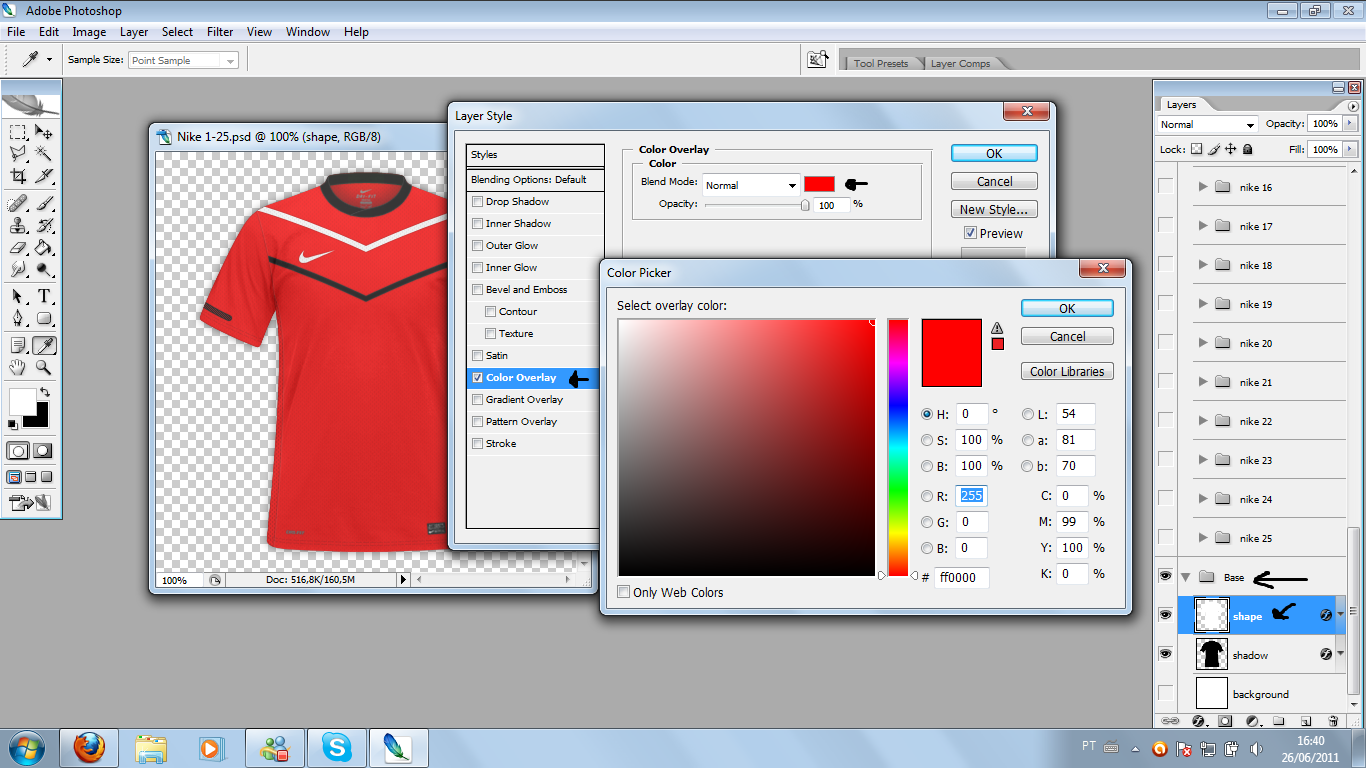1366x768 pixels.
Task: Toggle the Preview checkbox in Layer Style
Action: pos(970,233)
